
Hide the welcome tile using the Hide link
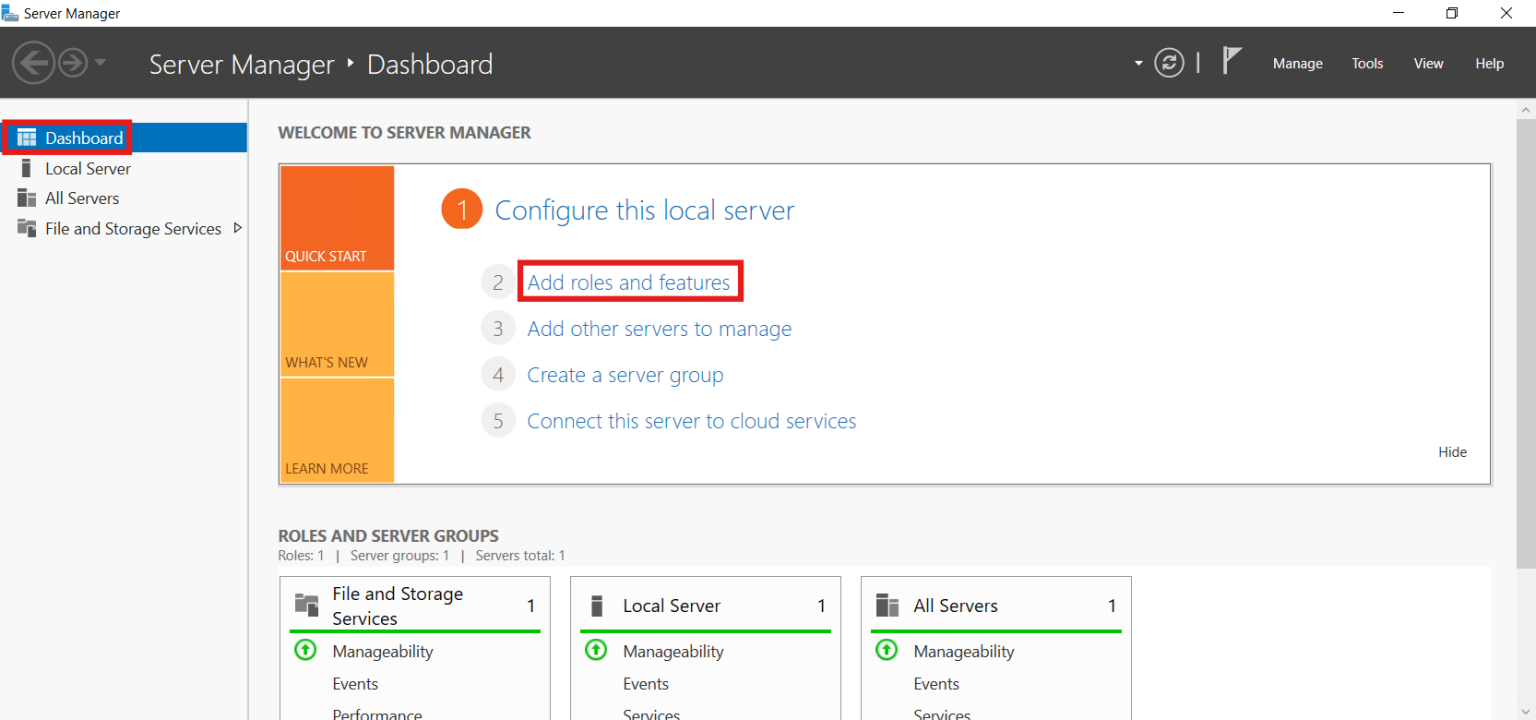[1452, 452]
